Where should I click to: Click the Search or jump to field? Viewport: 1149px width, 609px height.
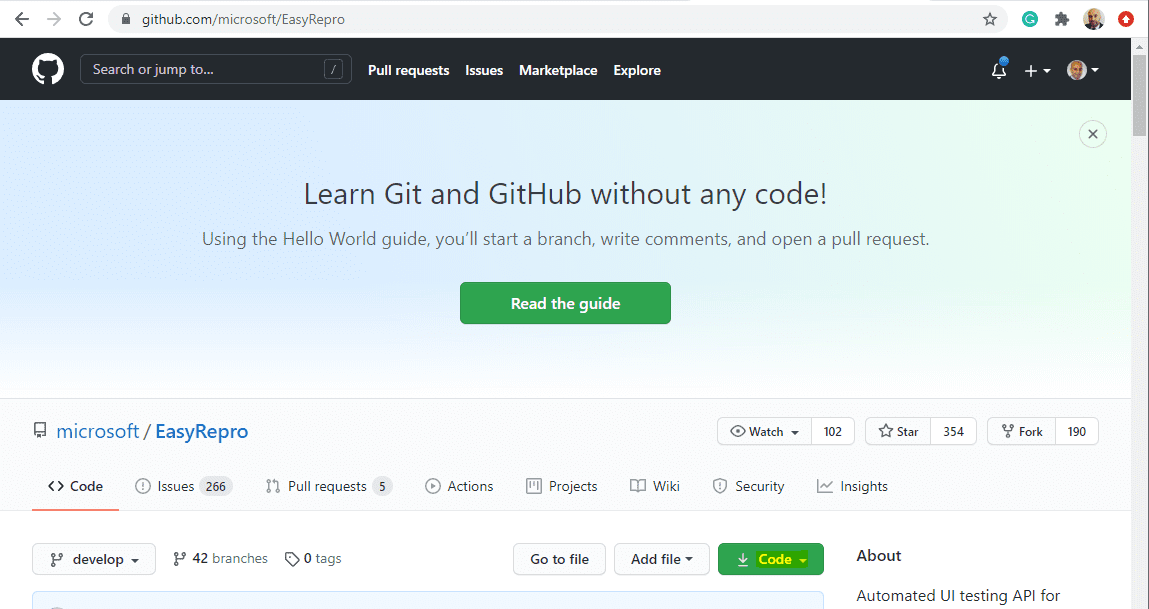point(205,70)
